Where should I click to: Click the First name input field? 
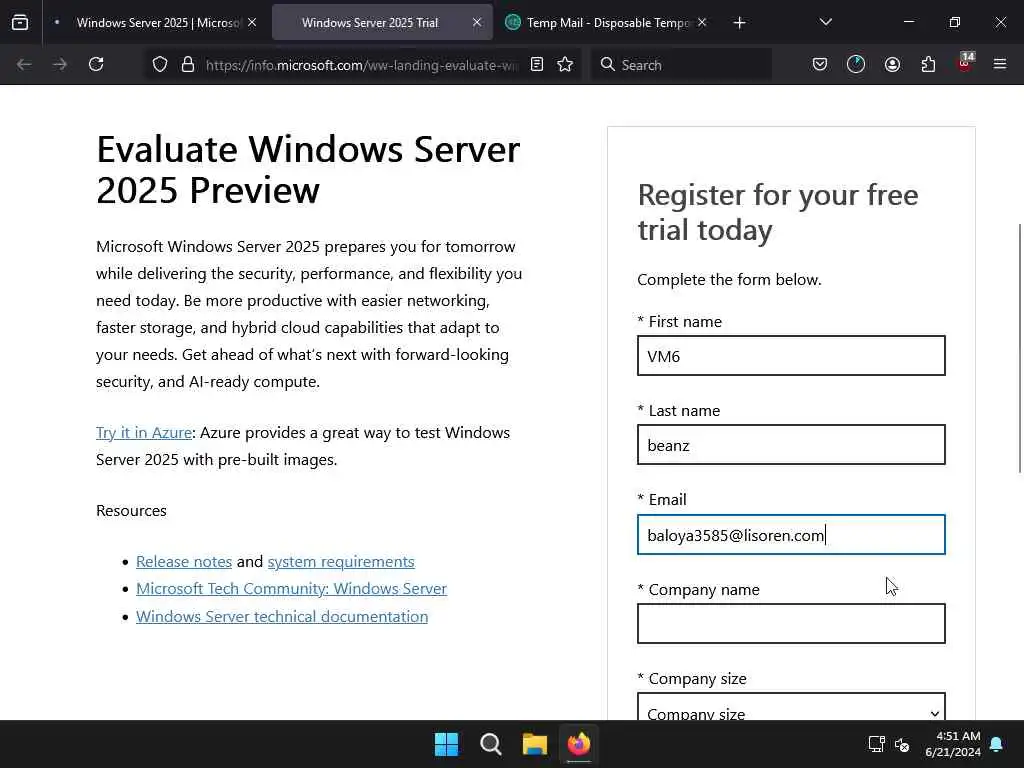coord(791,356)
